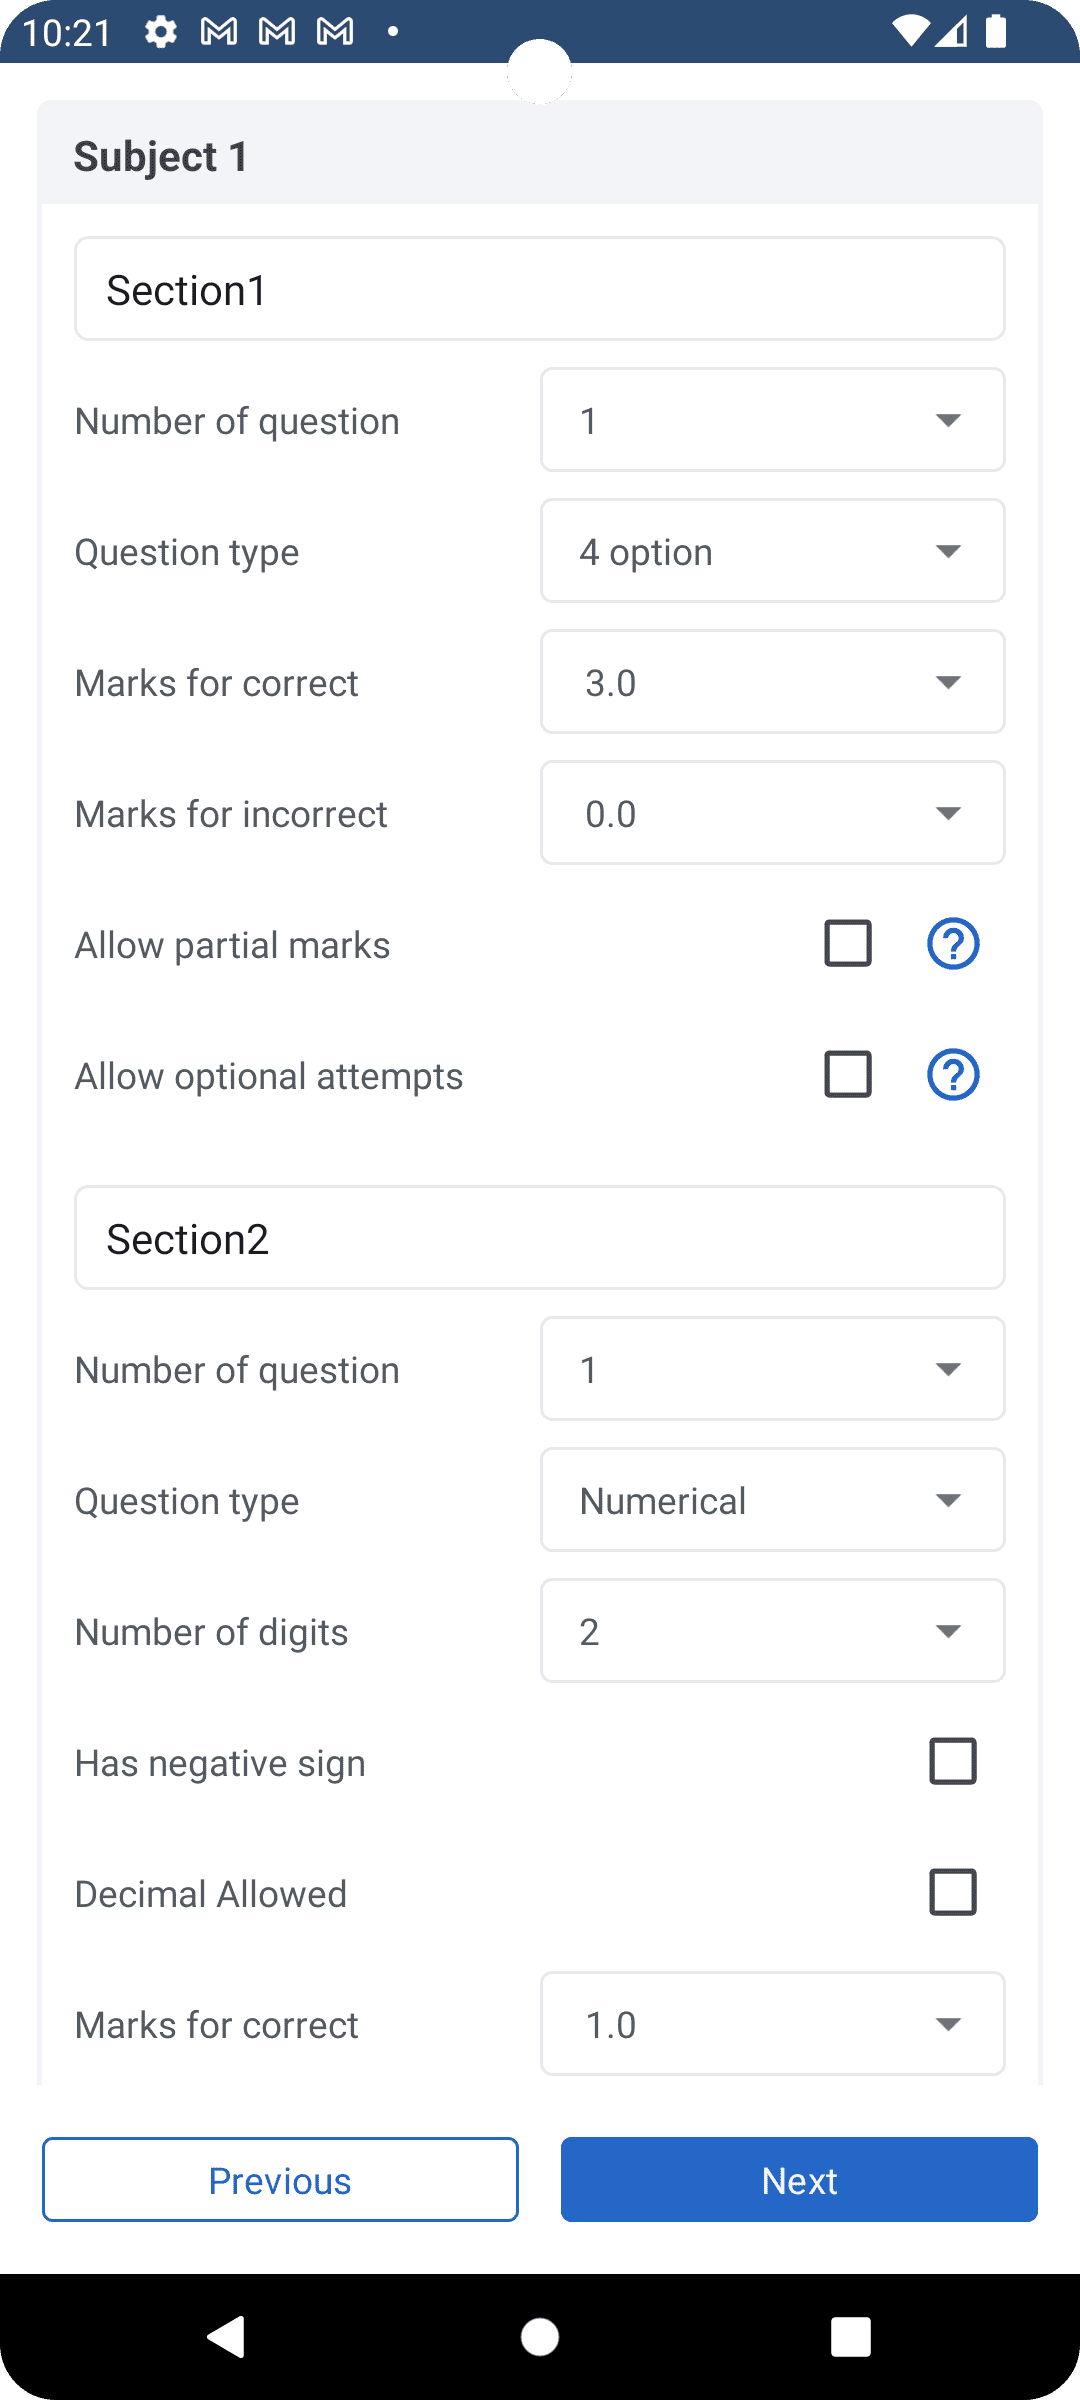Tap the battery icon in status bar
The height and width of the screenshot is (2400, 1080).
tap(996, 32)
